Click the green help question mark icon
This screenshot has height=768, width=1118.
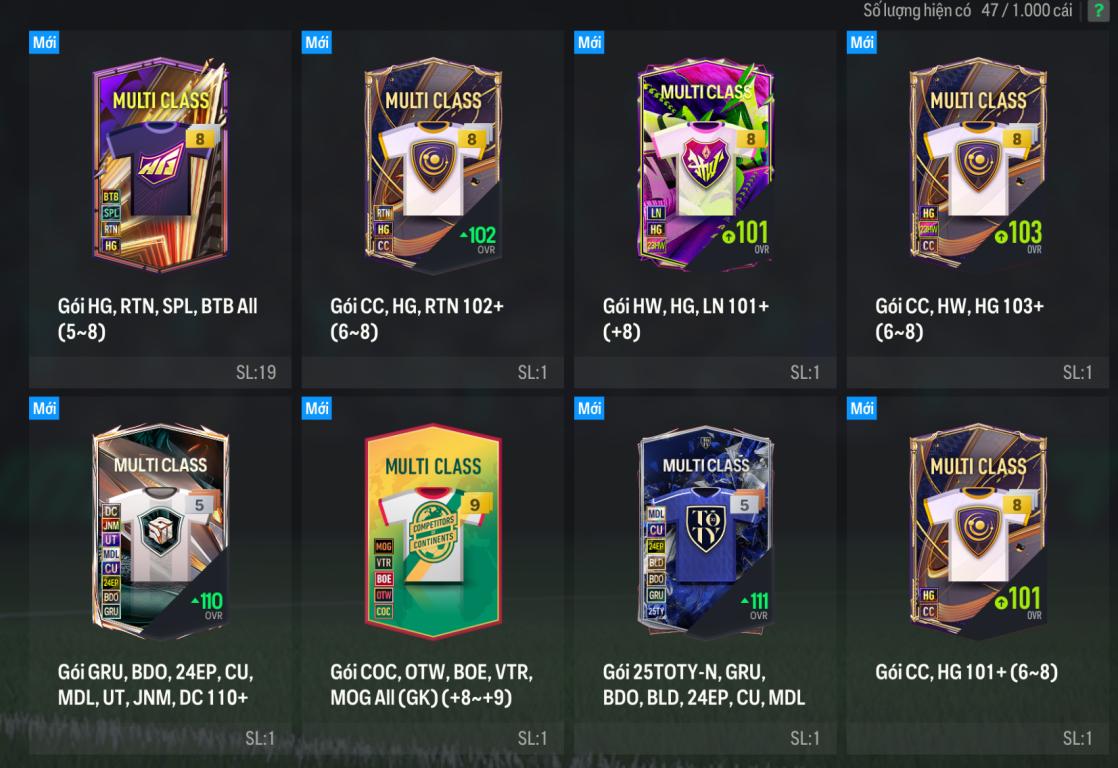pyautogui.click(x=1099, y=11)
